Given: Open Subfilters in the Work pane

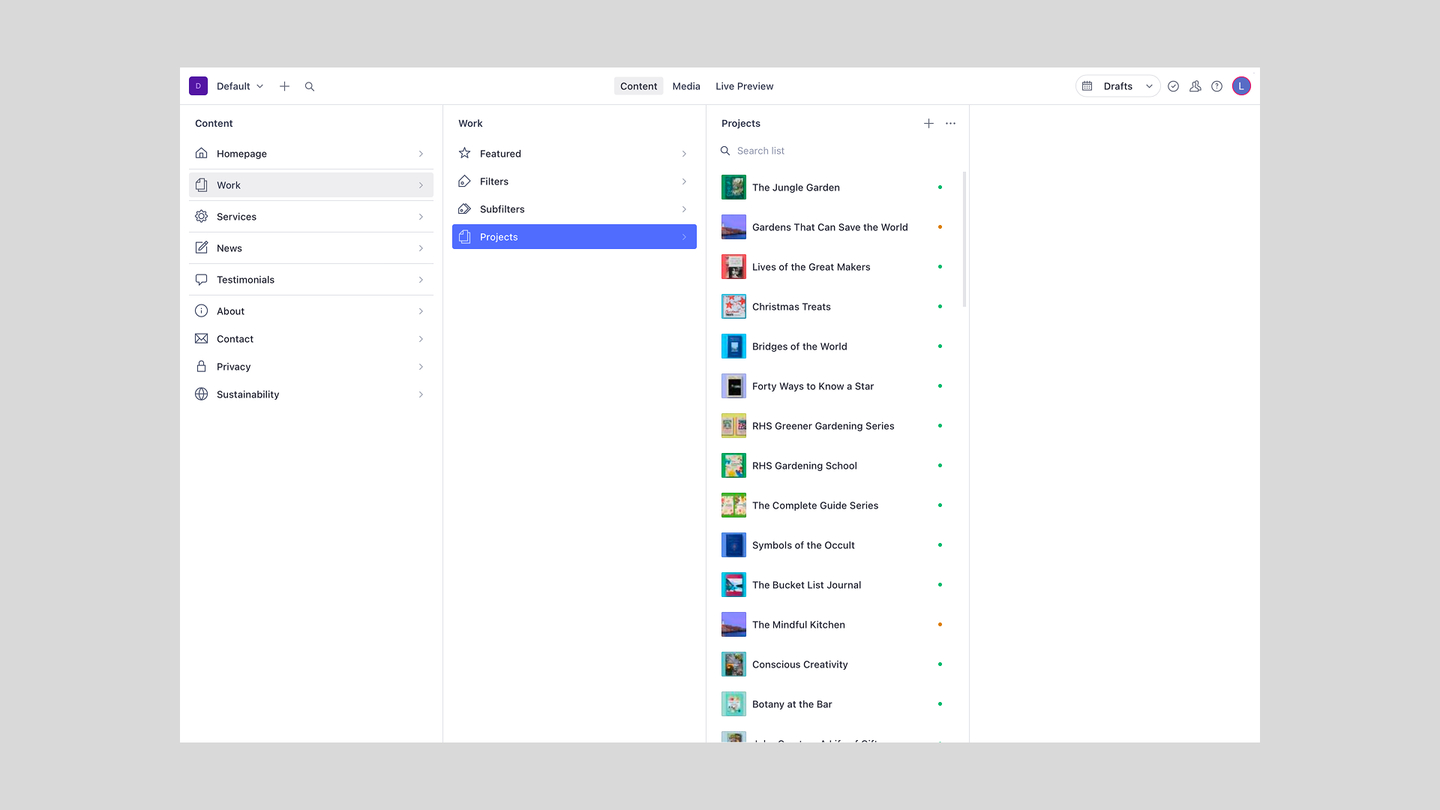Looking at the screenshot, I should [x=574, y=209].
